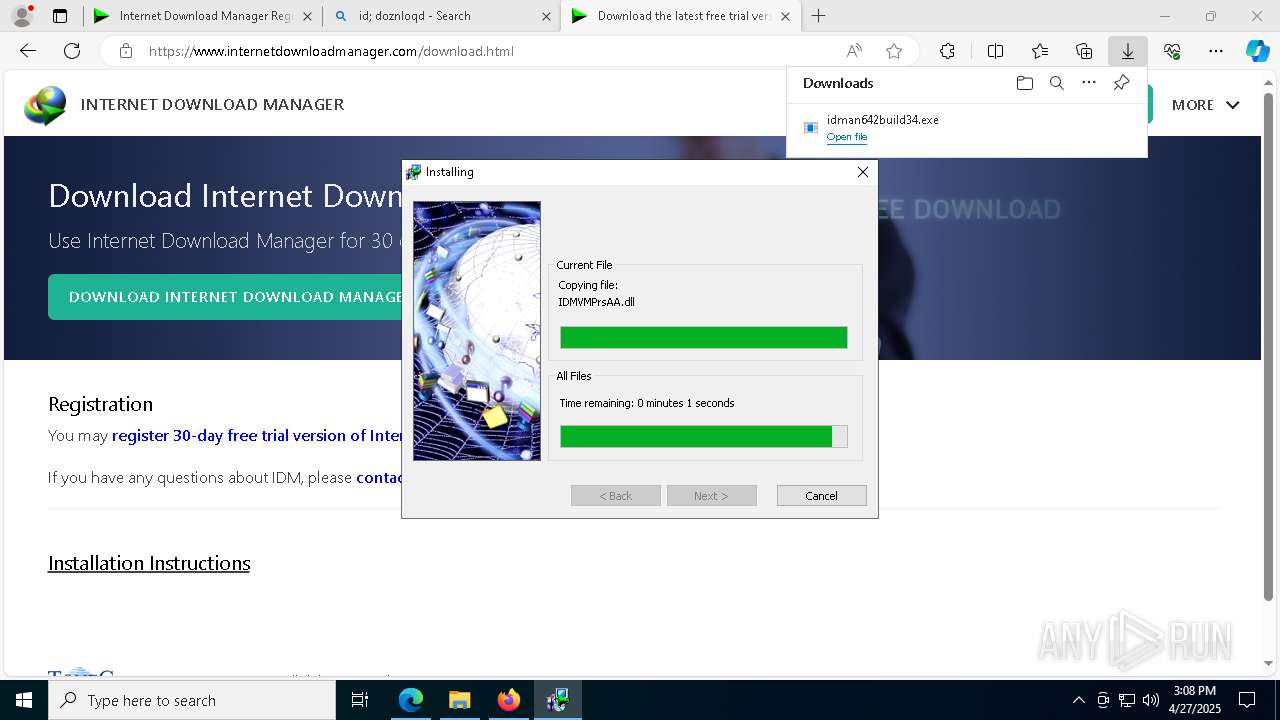Open Collections icon
1280x720 pixels.
pos(1084,51)
